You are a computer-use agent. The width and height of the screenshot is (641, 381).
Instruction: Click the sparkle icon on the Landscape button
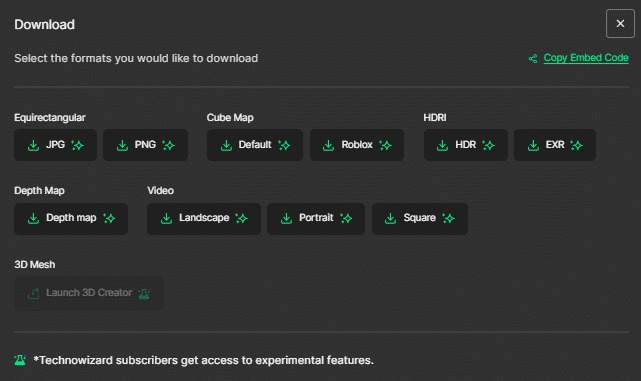click(241, 218)
